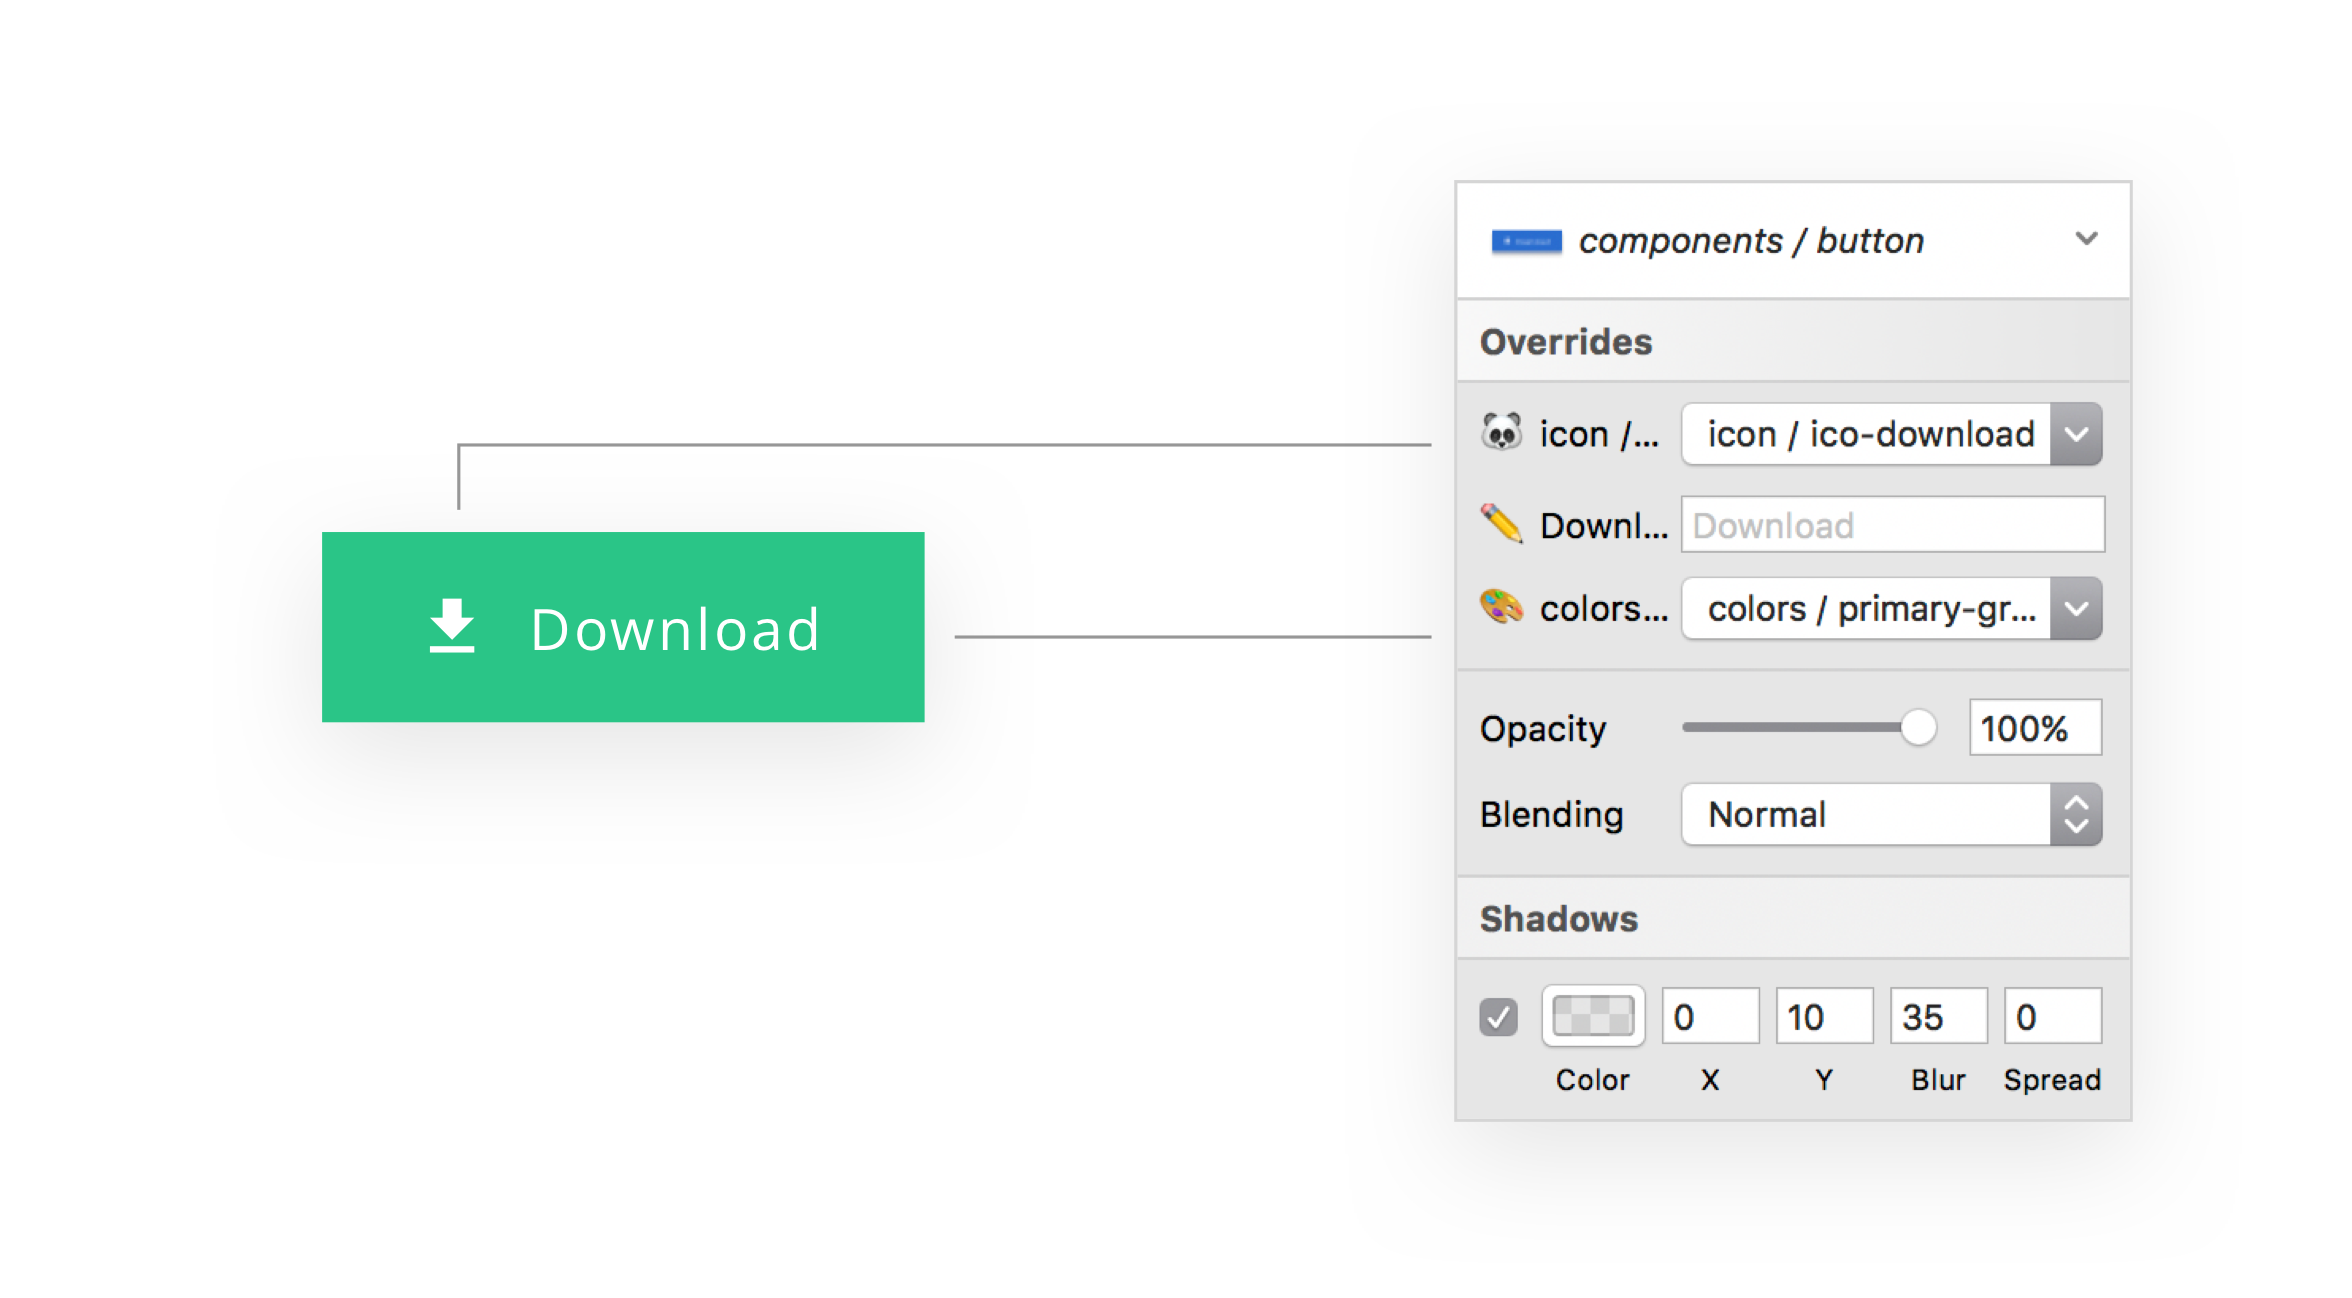Click the component thumbnail beside components / button

click(1524, 240)
